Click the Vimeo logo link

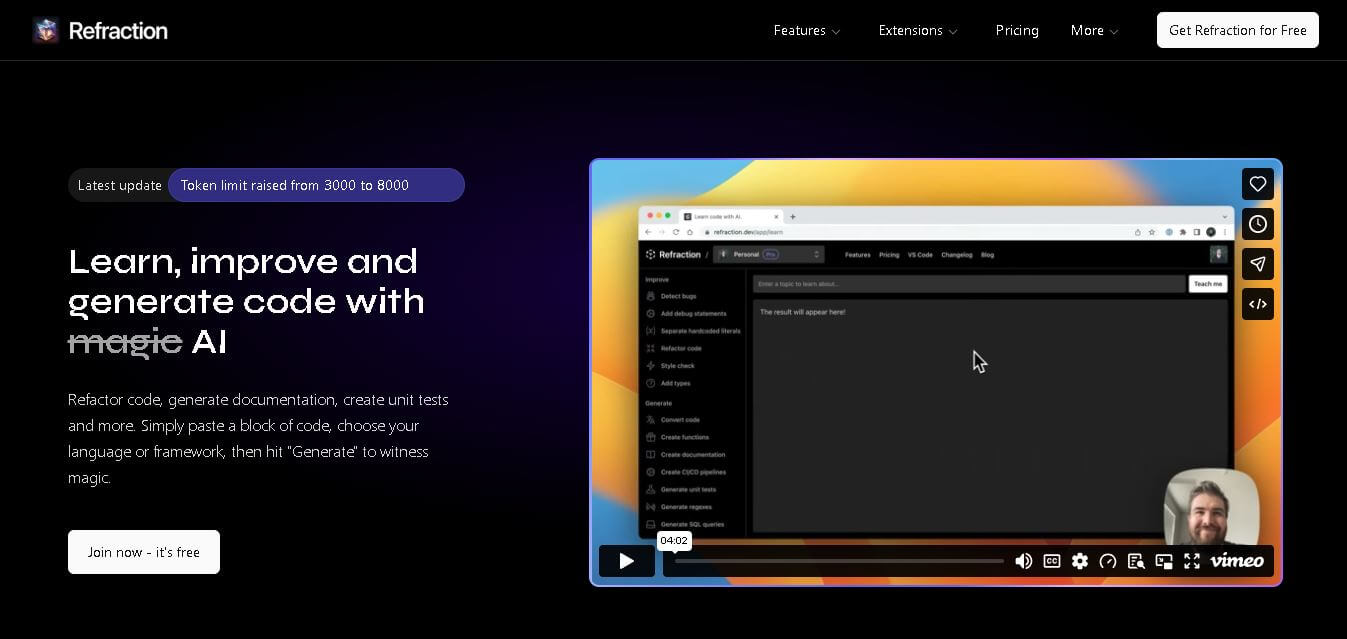tap(1238, 561)
